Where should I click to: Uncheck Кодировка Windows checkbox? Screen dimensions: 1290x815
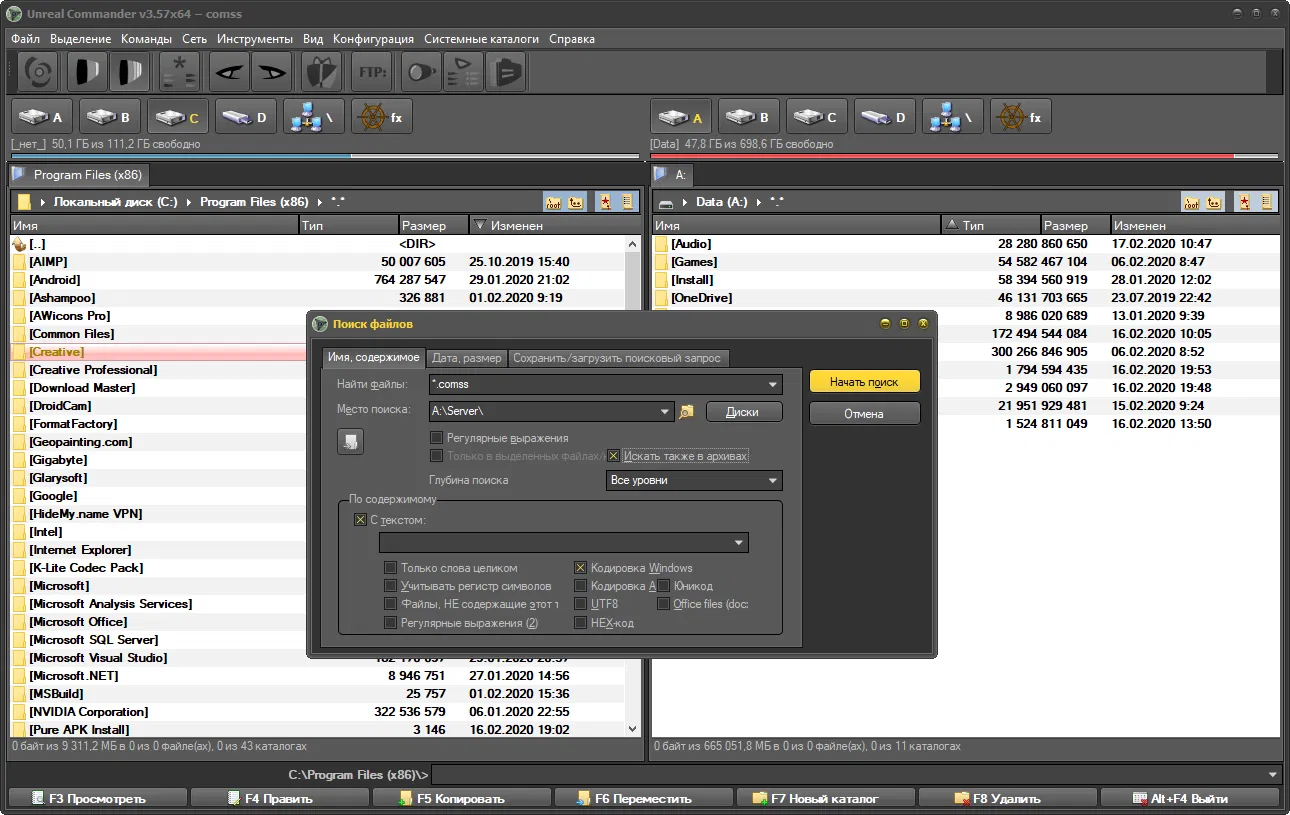coord(581,568)
